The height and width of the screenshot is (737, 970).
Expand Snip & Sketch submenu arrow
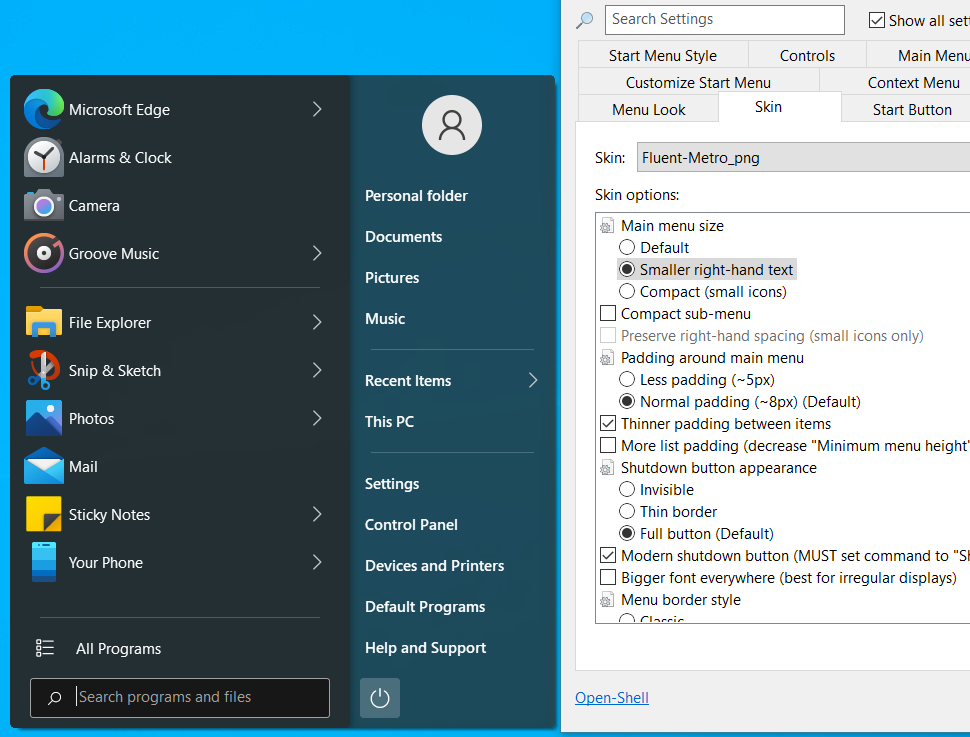click(317, 370)
